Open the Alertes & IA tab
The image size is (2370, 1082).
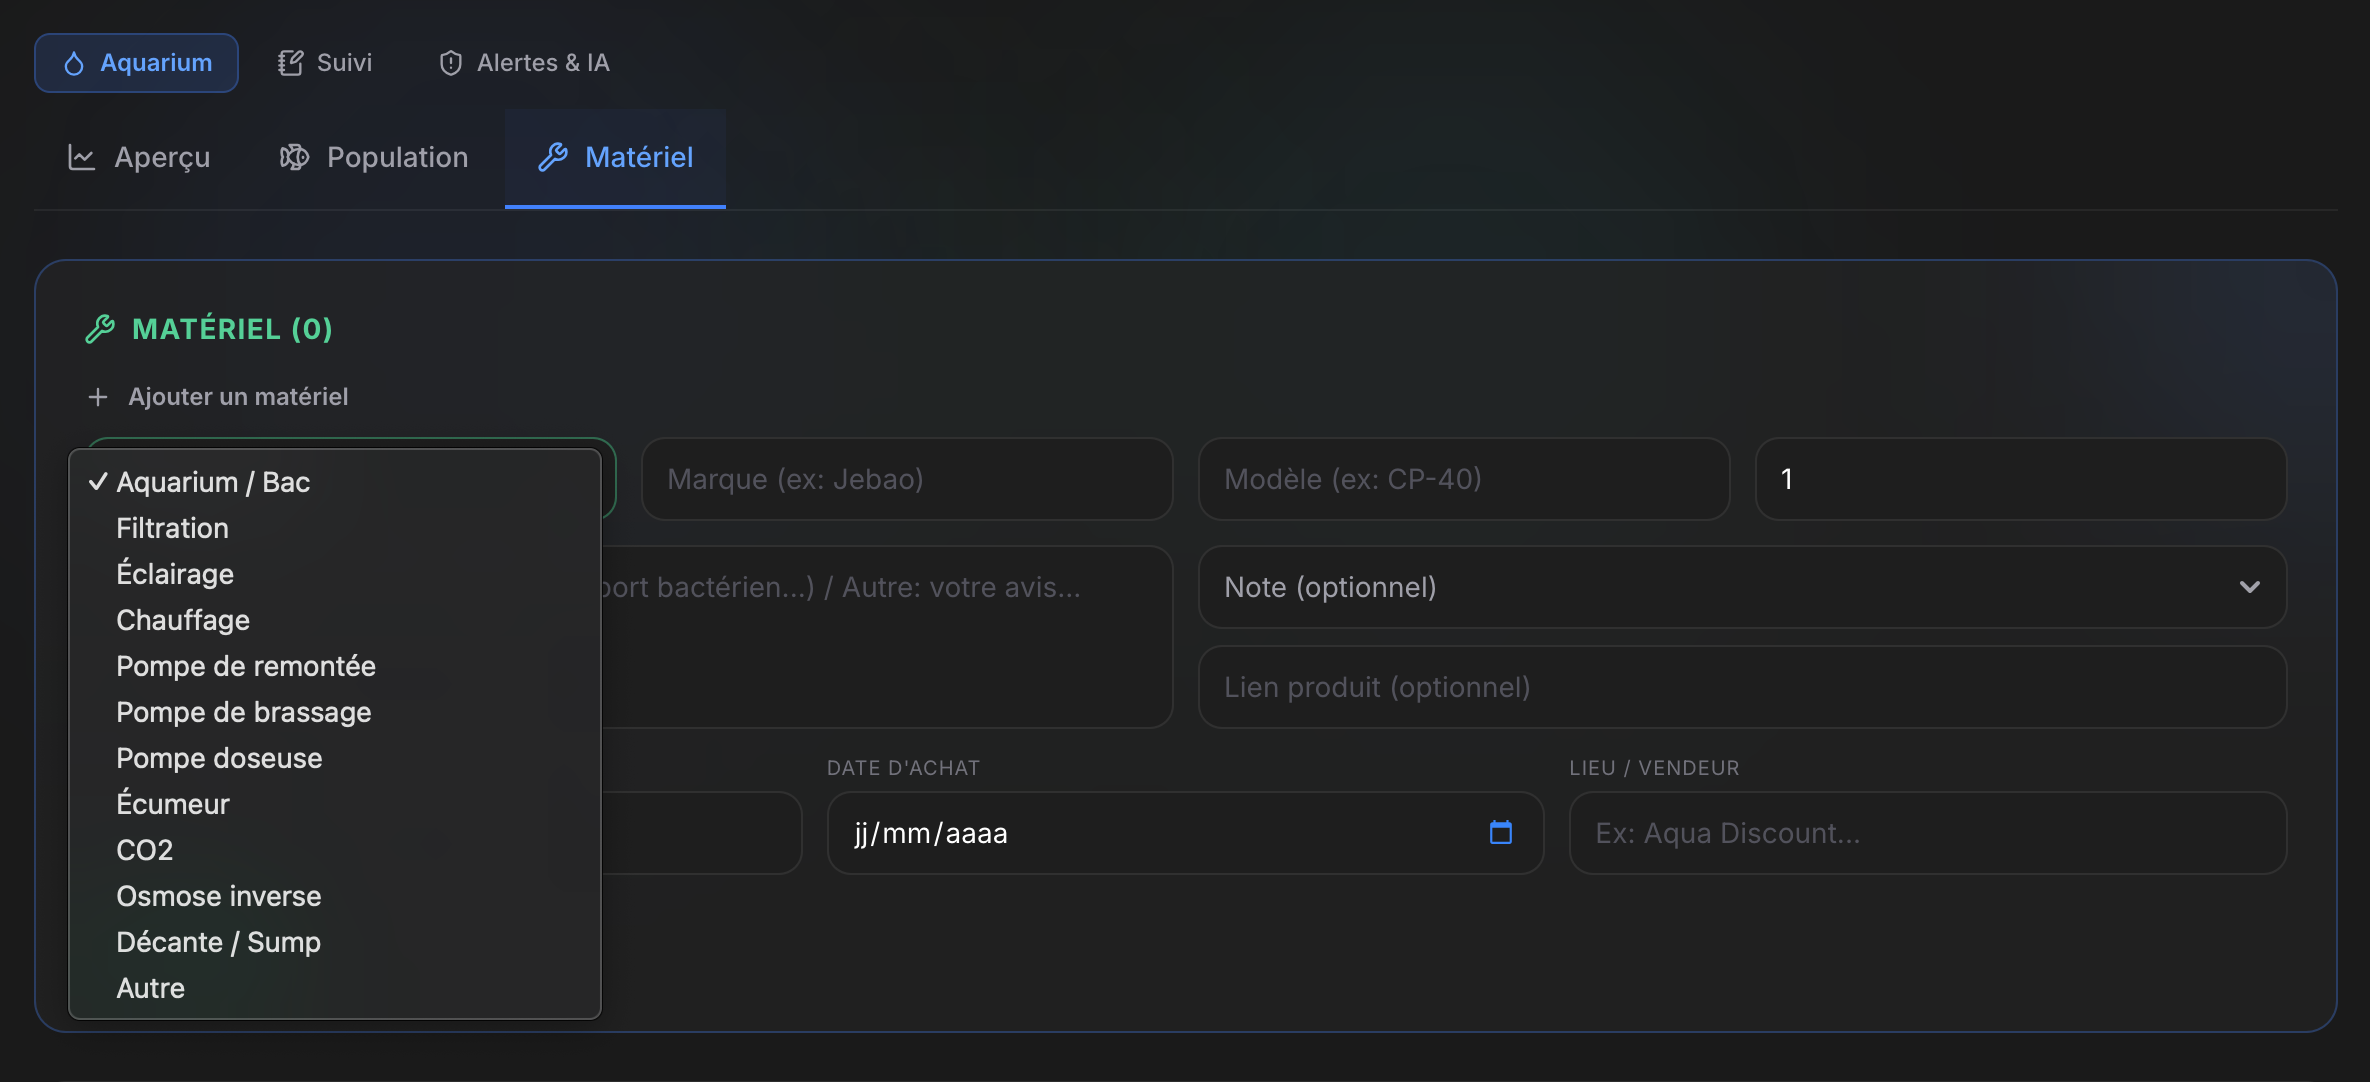click(542, 63)
